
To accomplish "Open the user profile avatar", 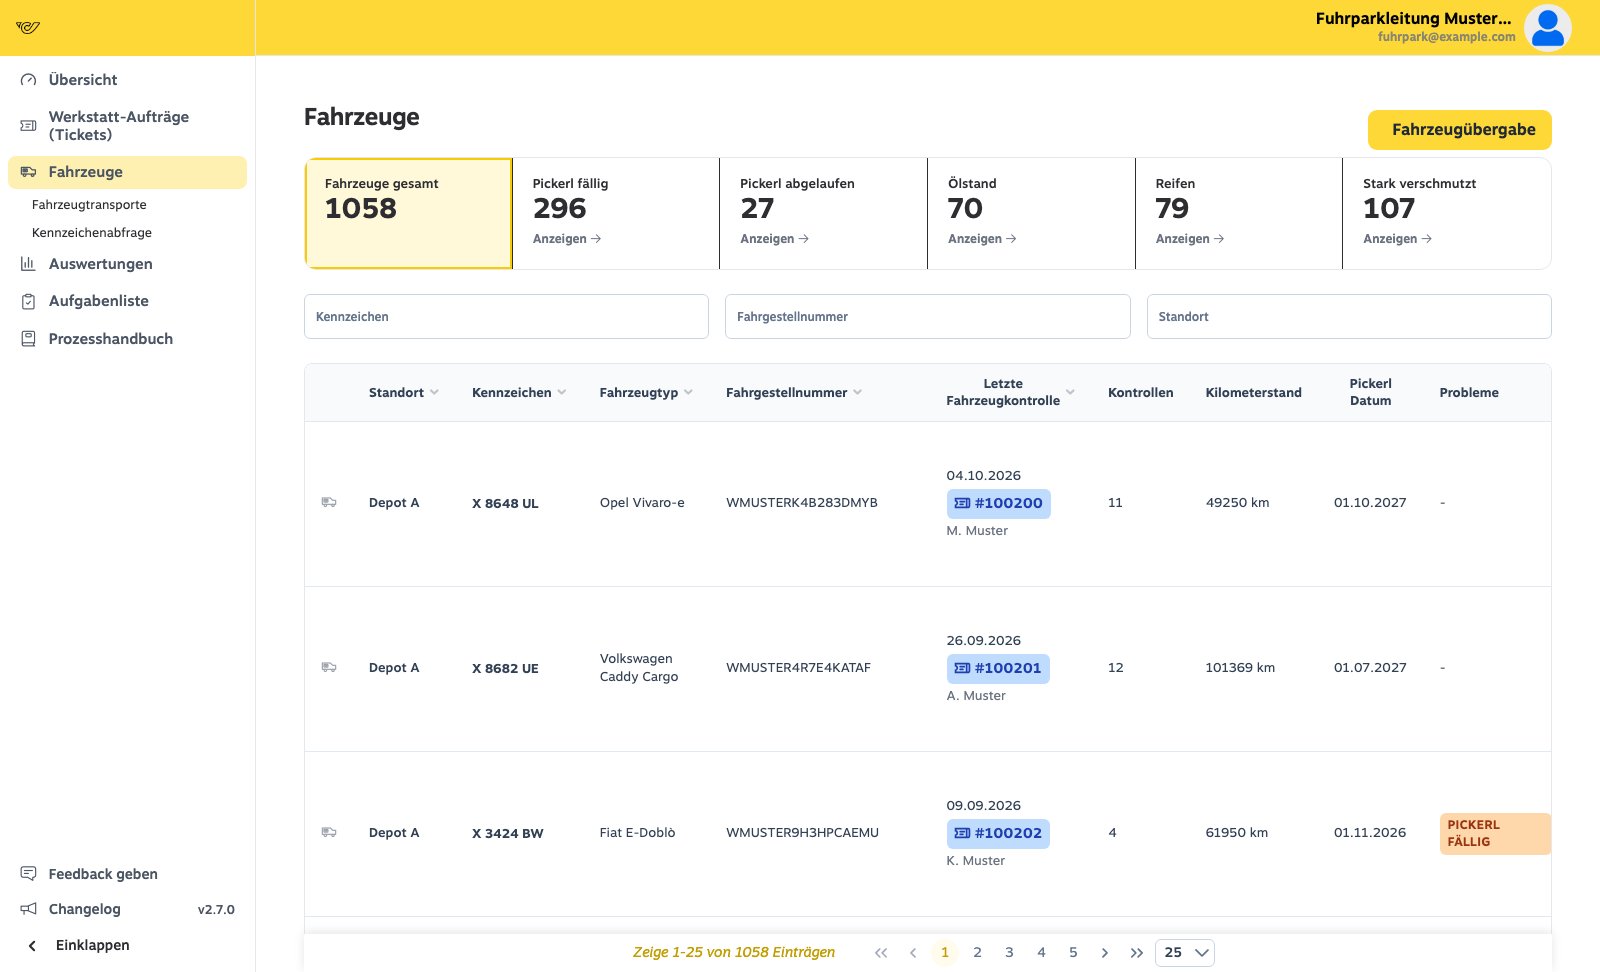I will tap(1547, 28).
